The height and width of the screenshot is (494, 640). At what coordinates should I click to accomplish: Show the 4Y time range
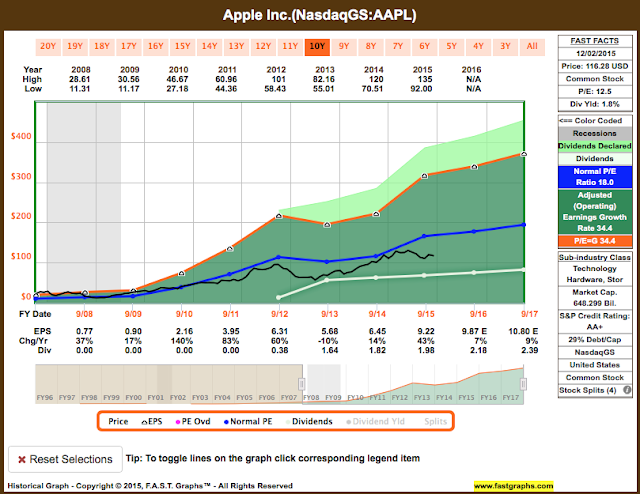click(x=478, y=47)
